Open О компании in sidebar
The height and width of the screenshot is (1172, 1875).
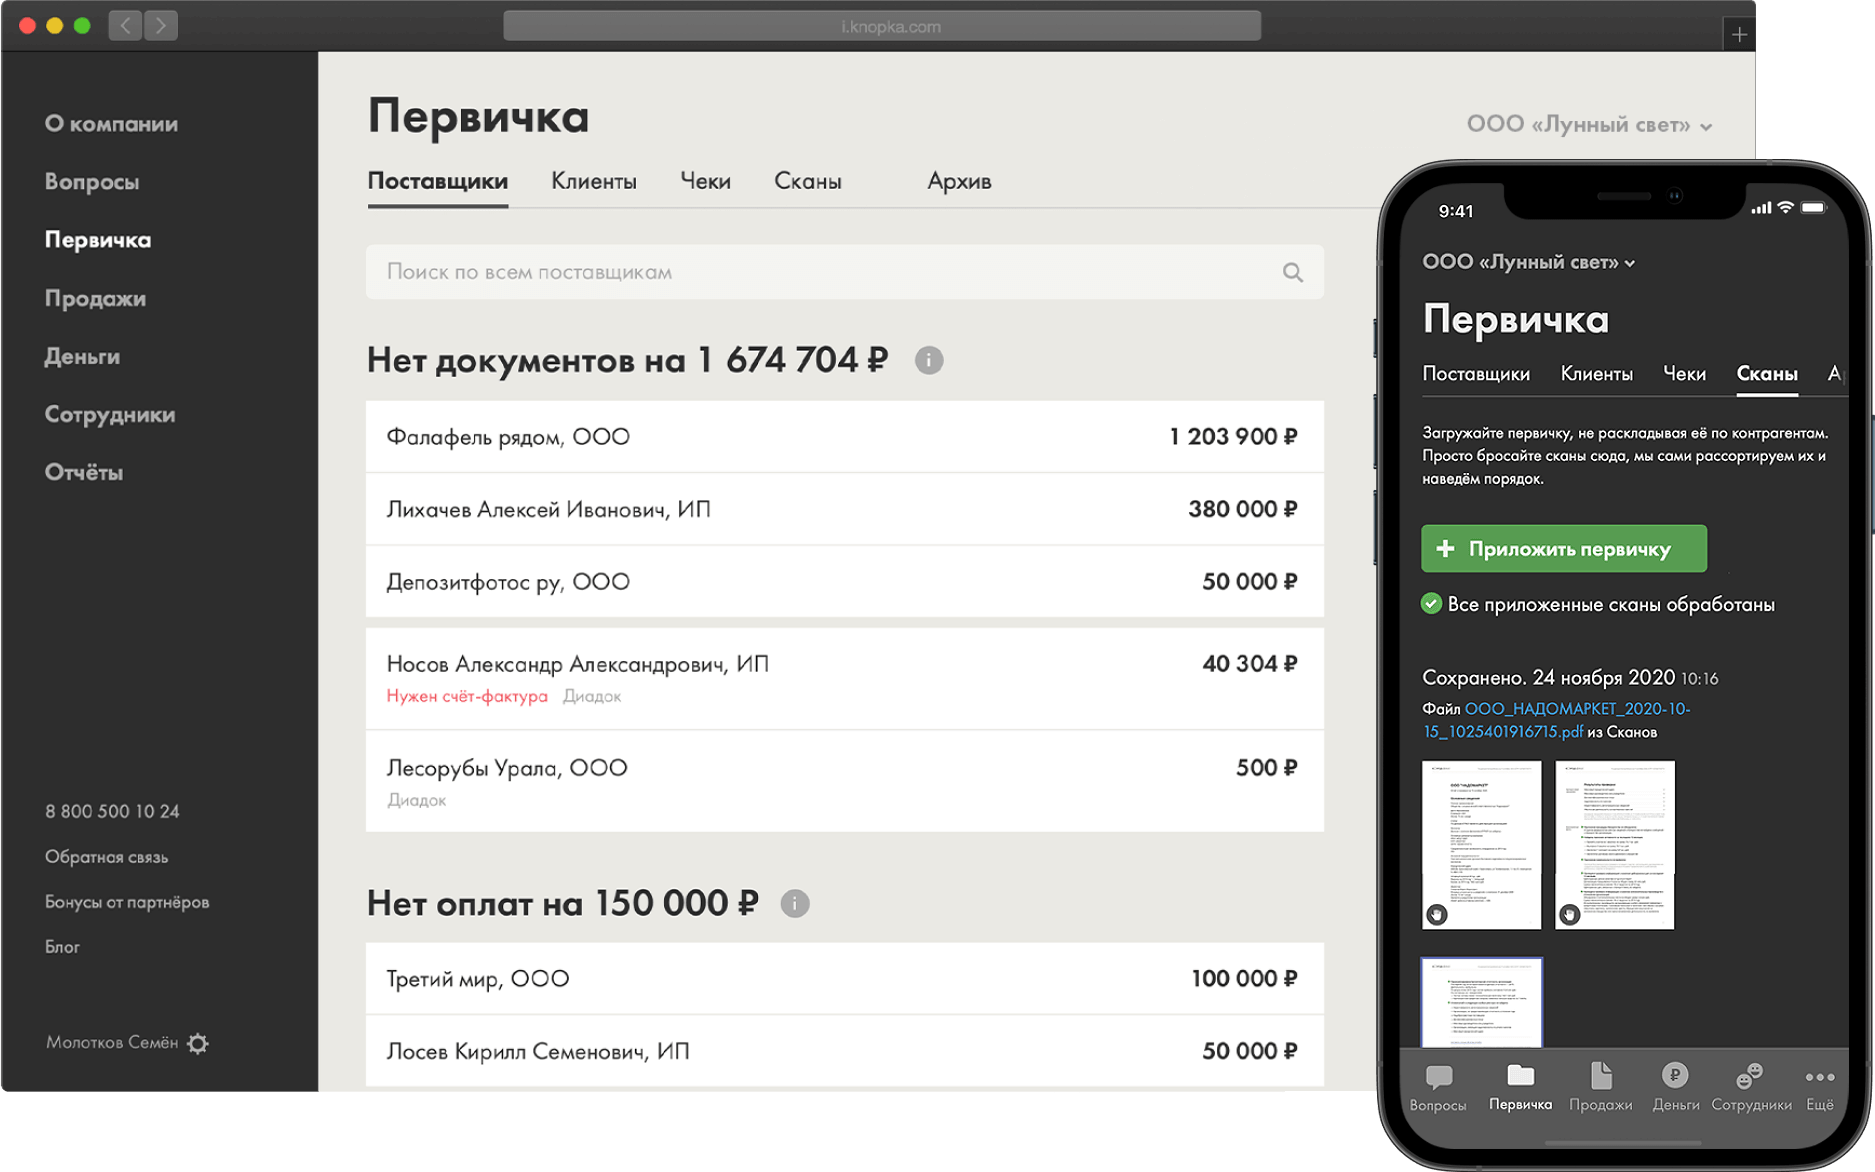pos(112,124)
